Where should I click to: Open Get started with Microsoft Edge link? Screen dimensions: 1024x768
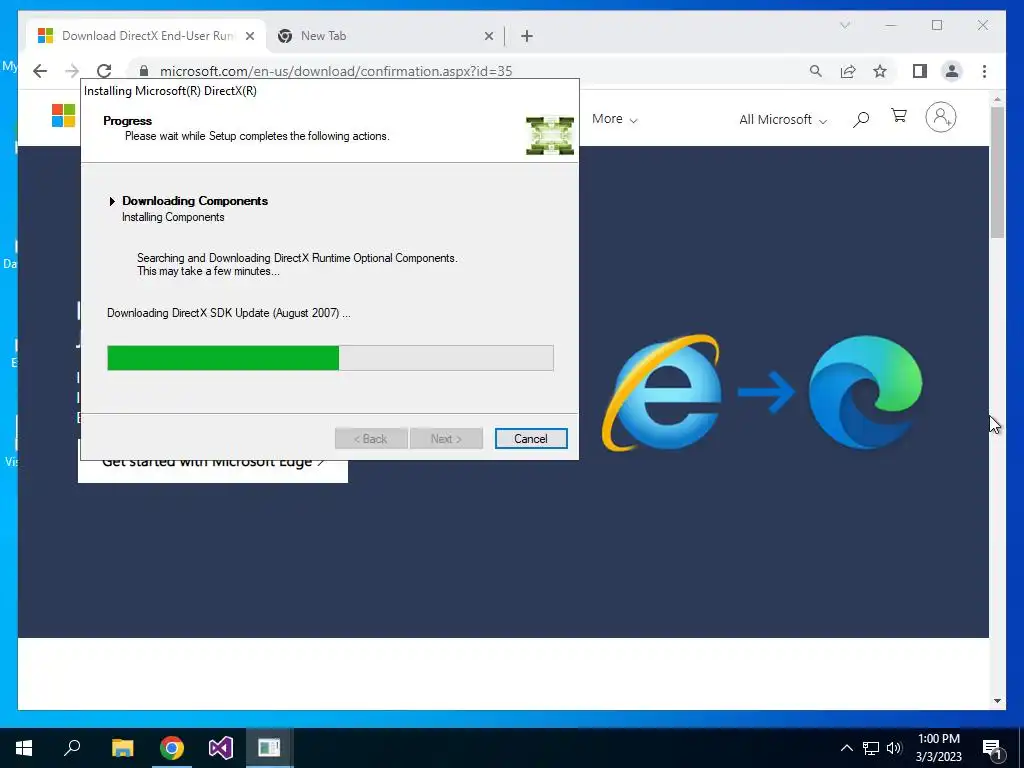[213, 462]
